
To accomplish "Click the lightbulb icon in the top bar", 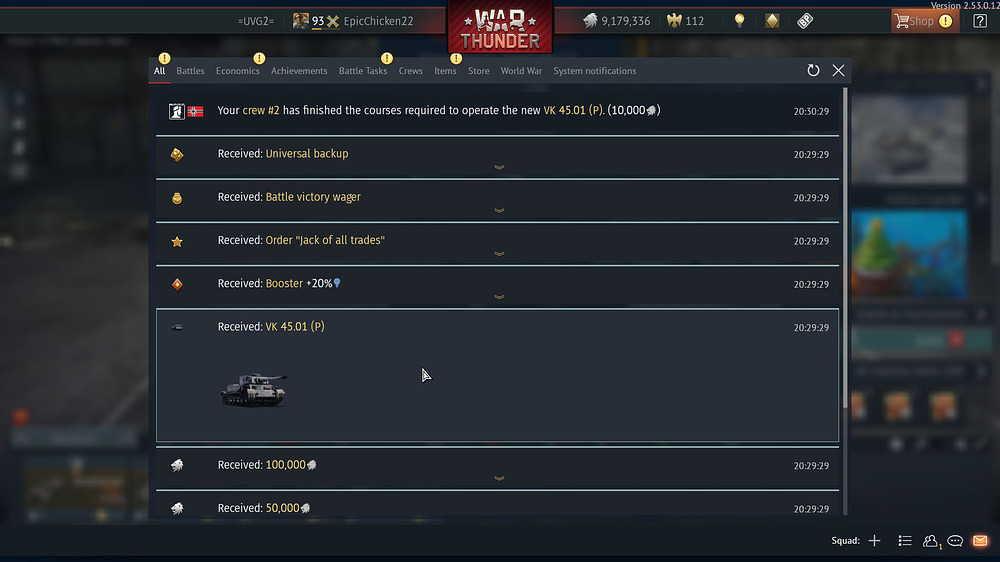I will [x=739, y=20].
